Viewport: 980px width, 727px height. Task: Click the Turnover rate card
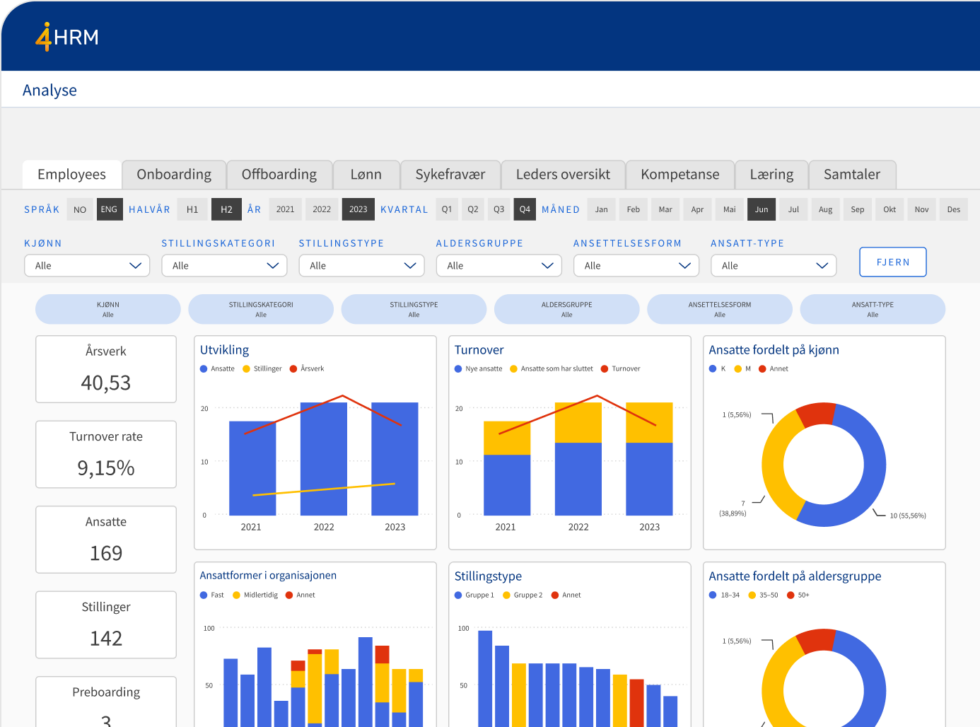(x=106, y=453)
